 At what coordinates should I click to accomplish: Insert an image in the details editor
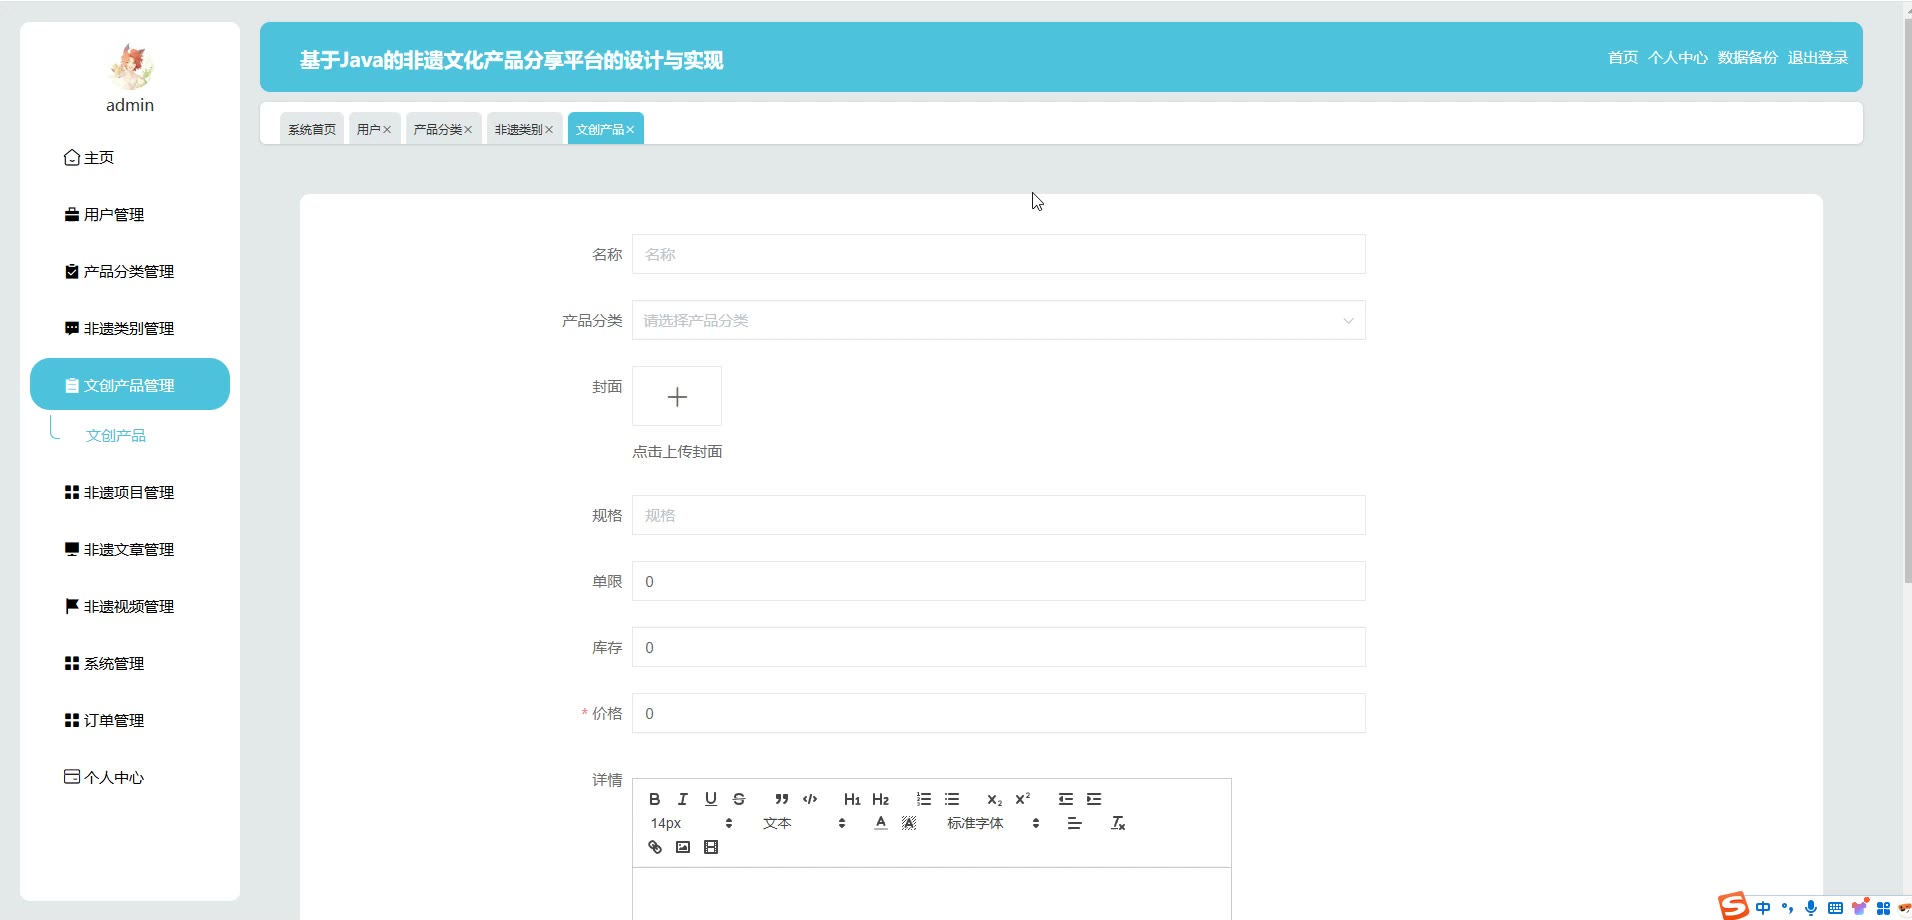coord(683,847)
